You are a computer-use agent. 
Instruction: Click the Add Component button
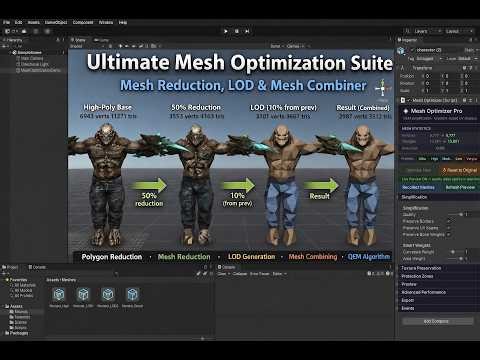click(438, 321)
